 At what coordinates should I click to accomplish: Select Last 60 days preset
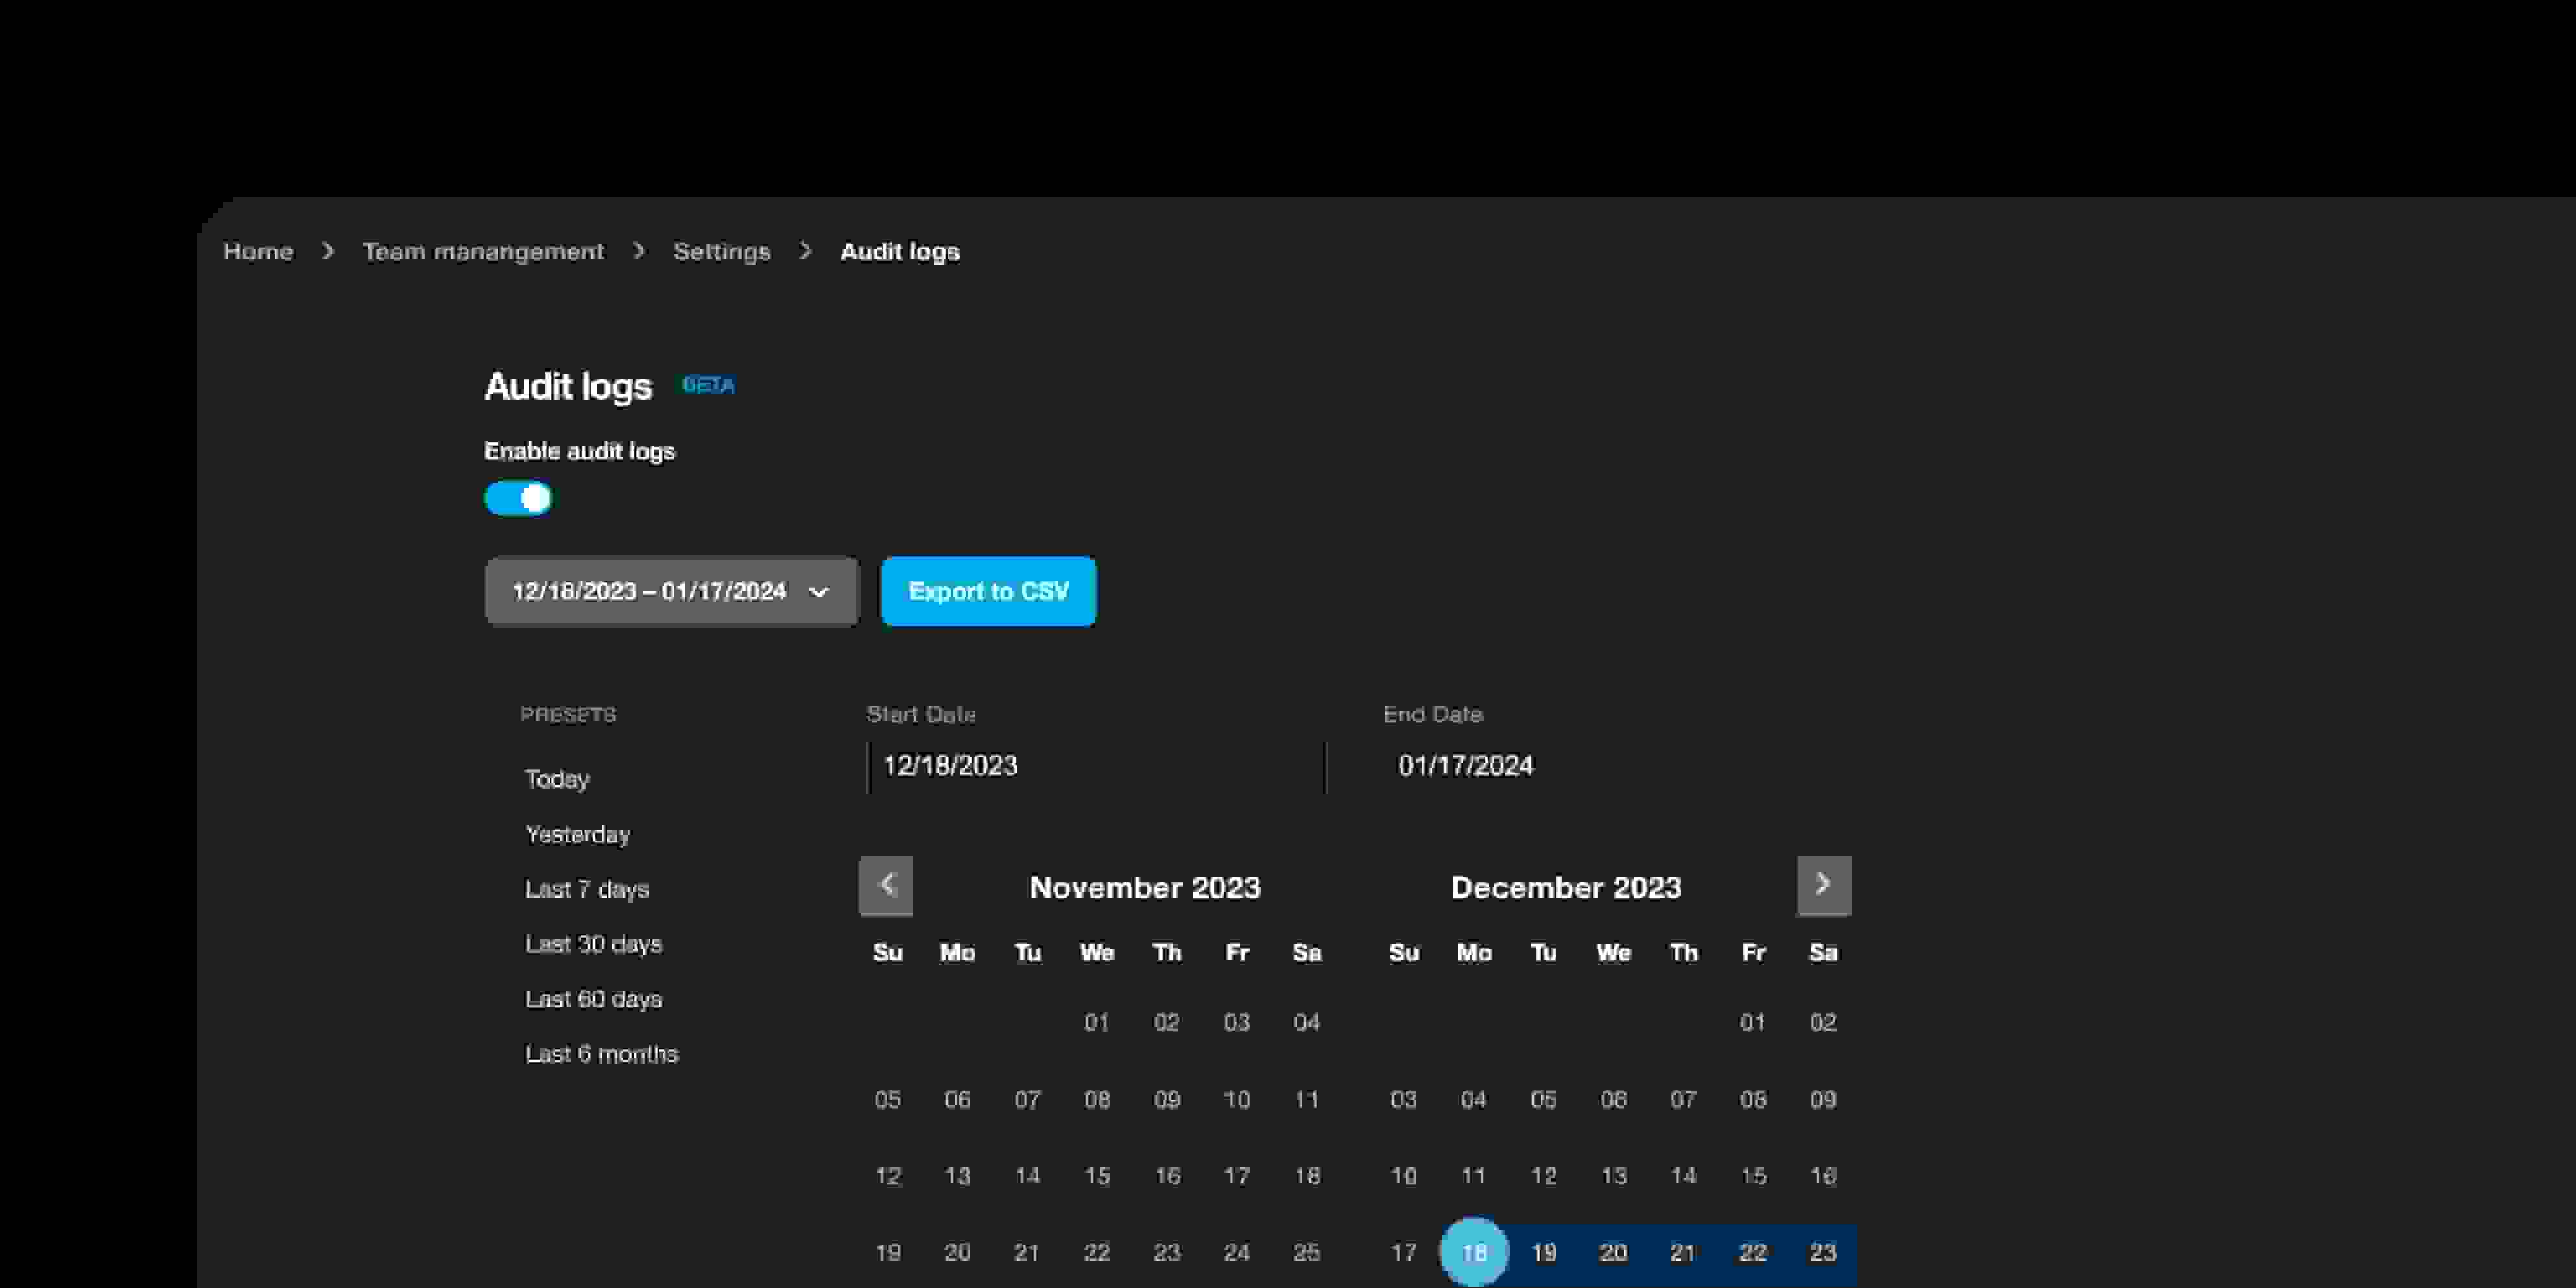click(x=593, y=998)
